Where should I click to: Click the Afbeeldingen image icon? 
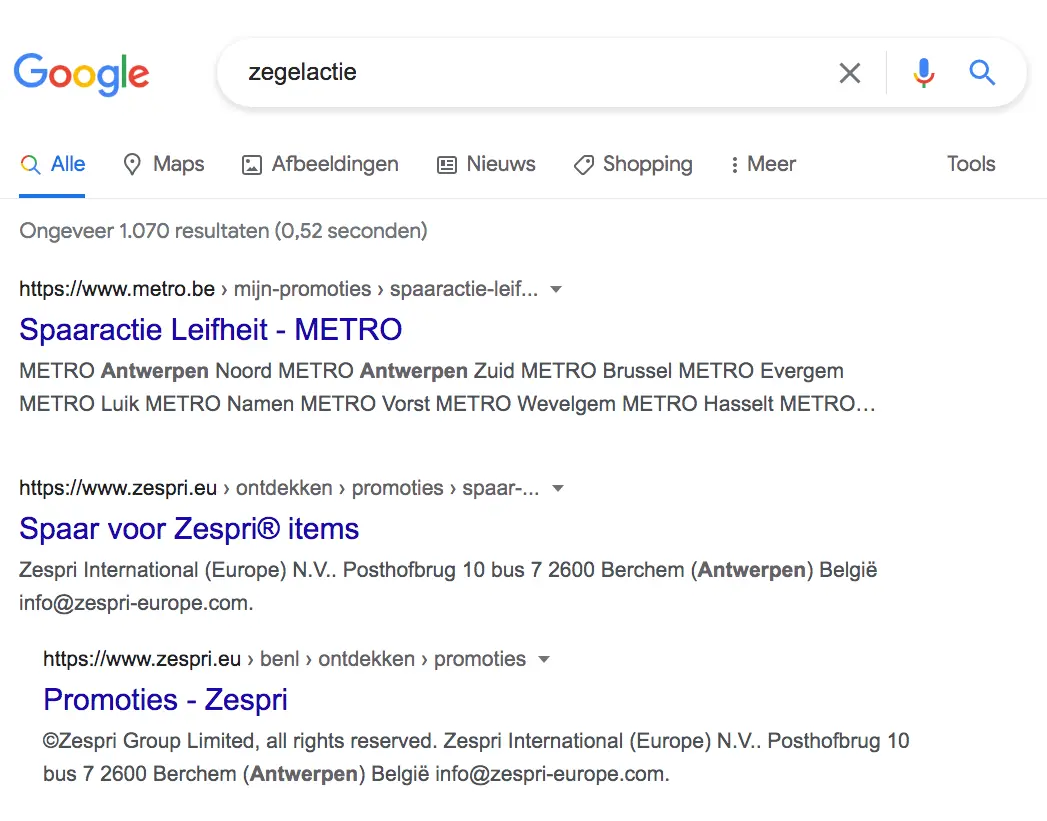coord(250,163)
